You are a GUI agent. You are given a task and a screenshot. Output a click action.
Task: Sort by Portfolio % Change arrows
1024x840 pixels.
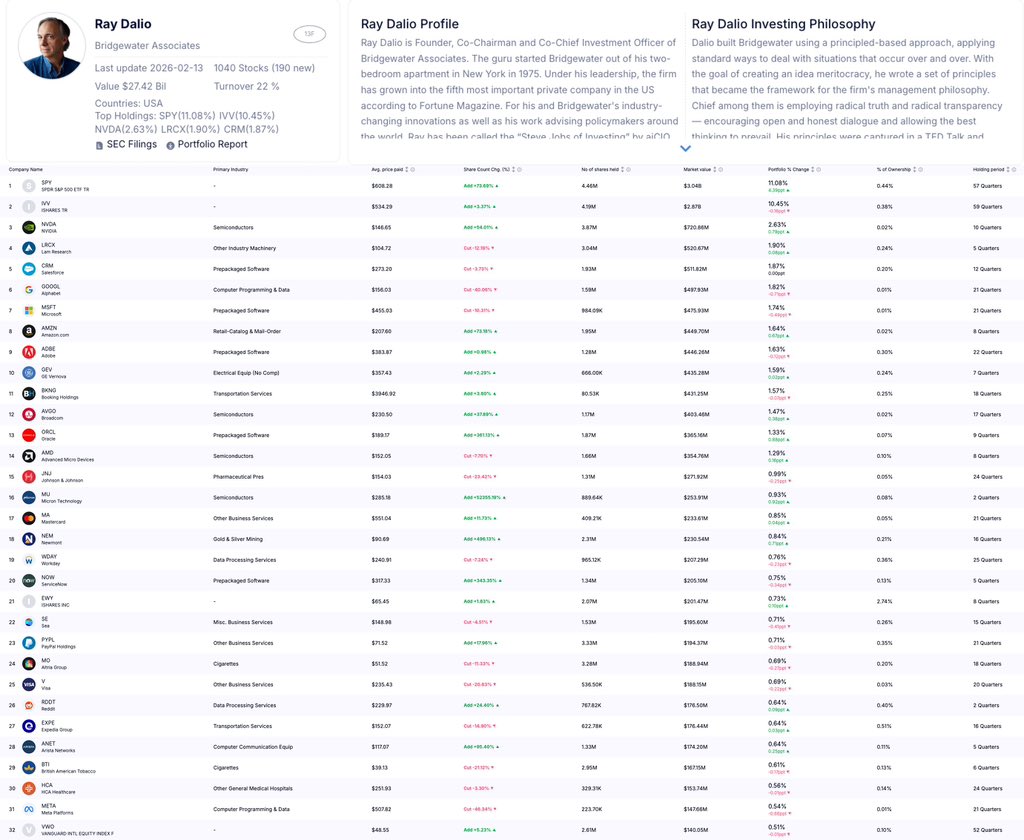click(x=812, y=169)
